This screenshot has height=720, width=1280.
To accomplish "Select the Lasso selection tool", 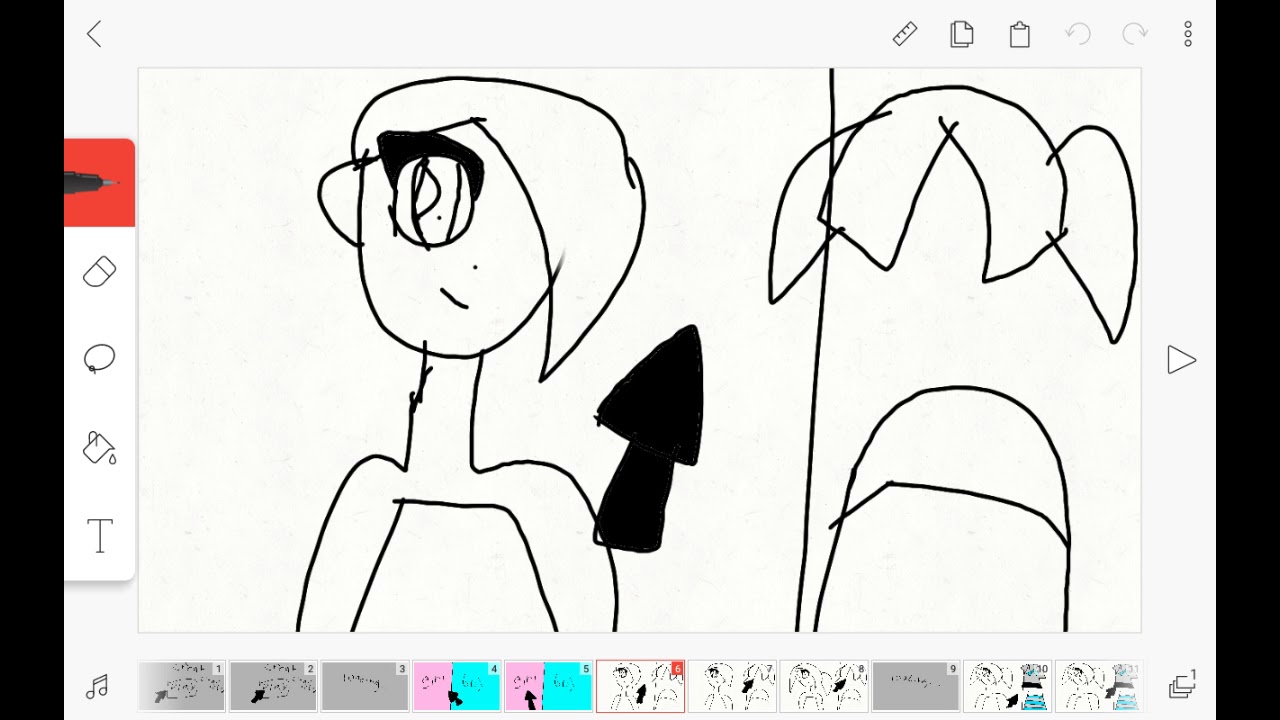I will coord(100,359).
